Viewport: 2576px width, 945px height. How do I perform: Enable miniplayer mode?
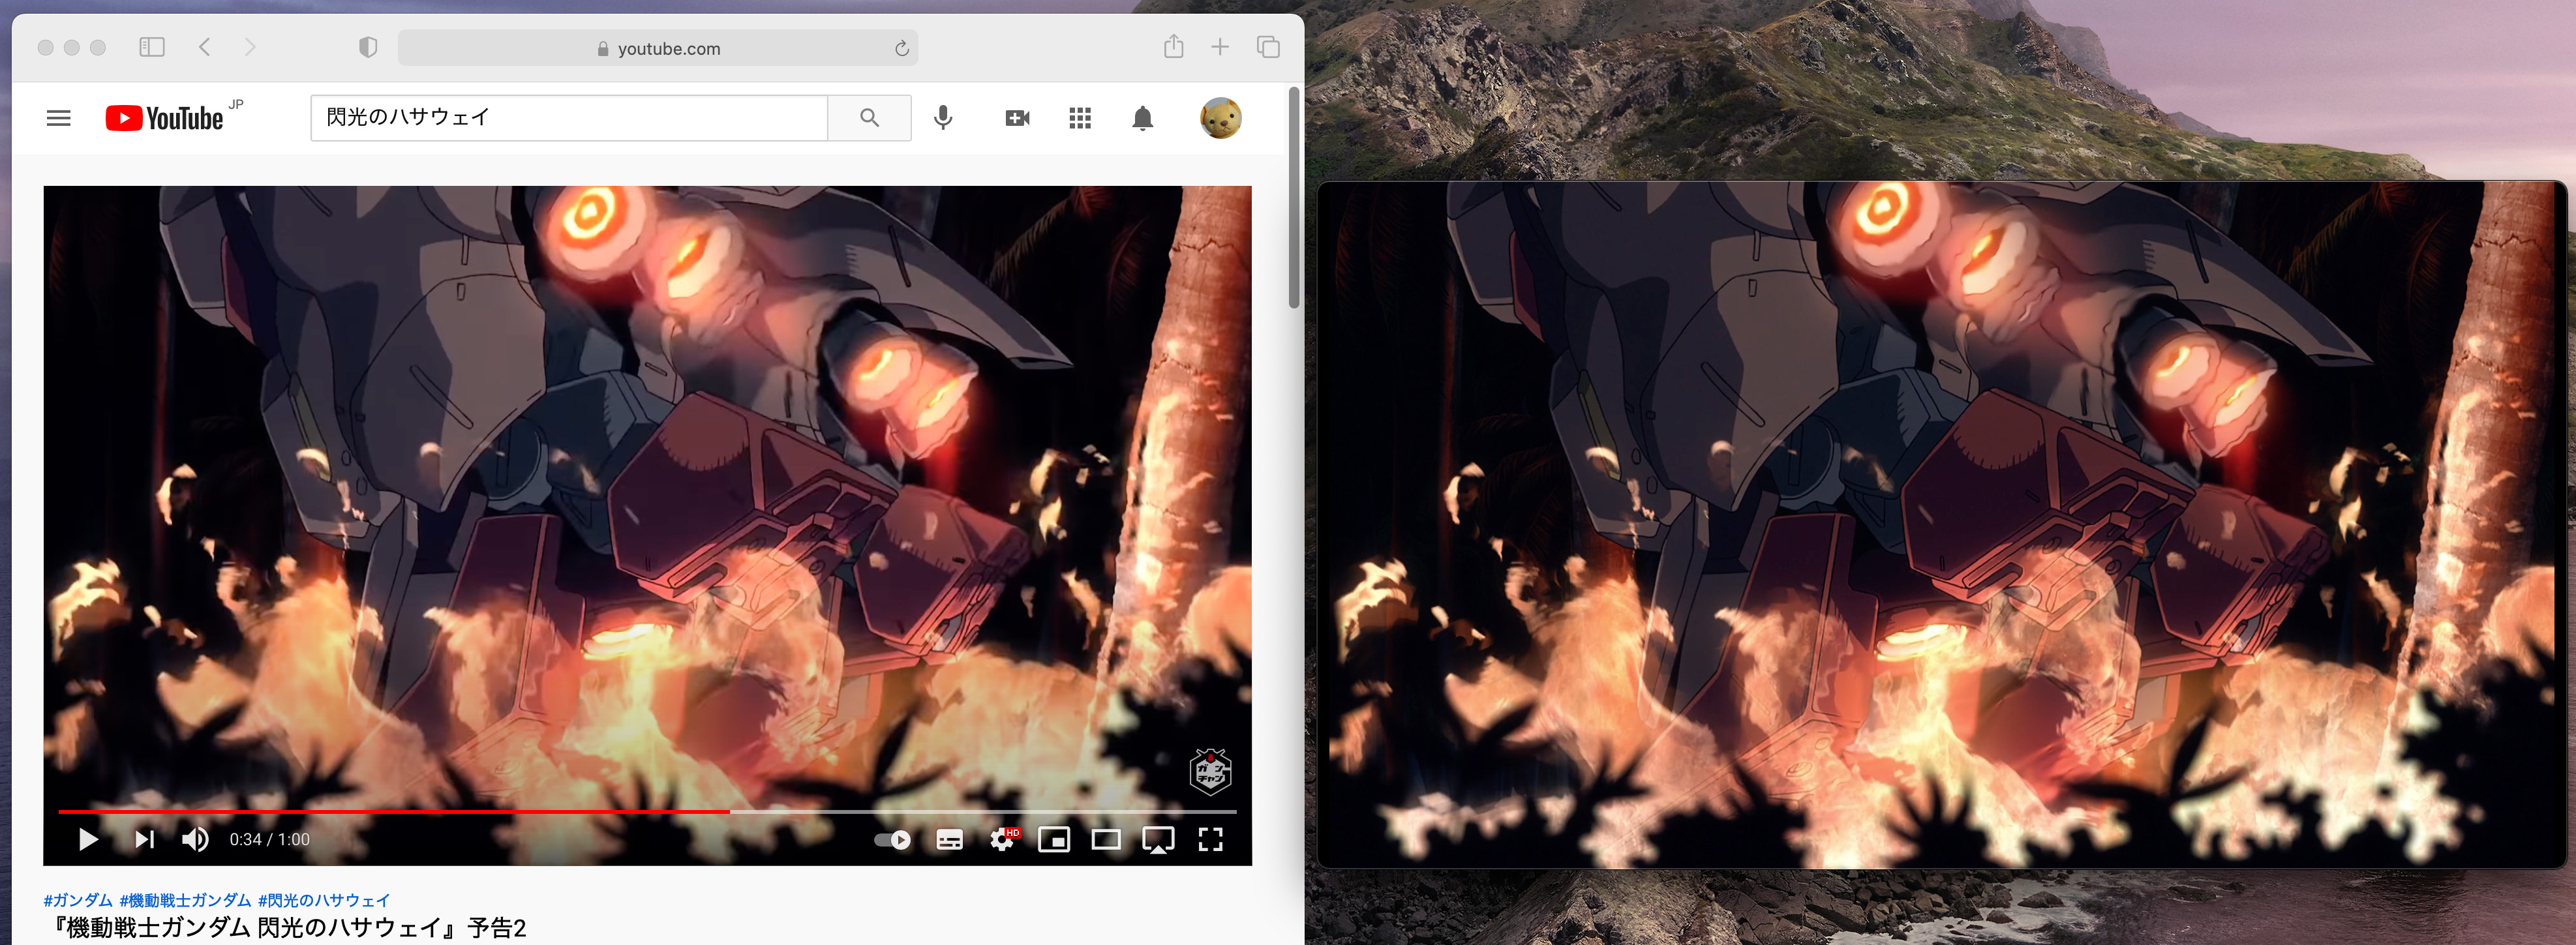[1053, 839]
